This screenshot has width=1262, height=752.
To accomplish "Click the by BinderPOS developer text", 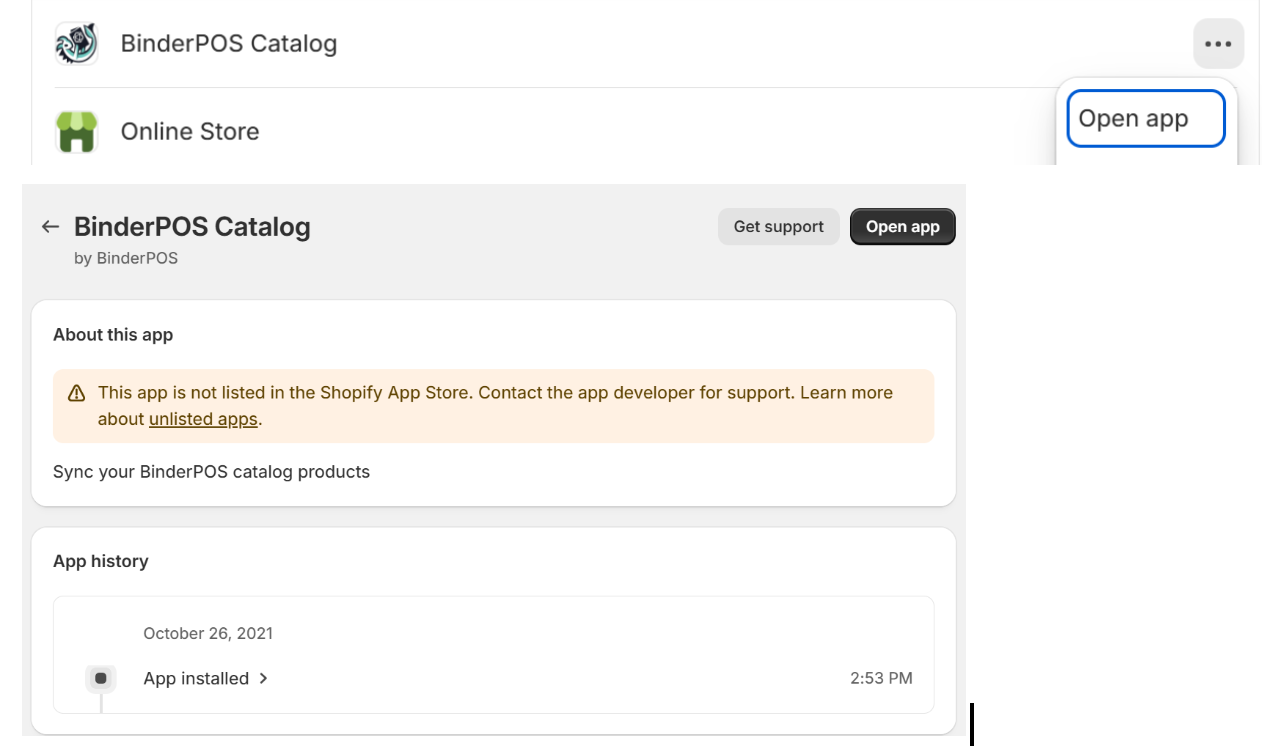I will tap(126, 258).
